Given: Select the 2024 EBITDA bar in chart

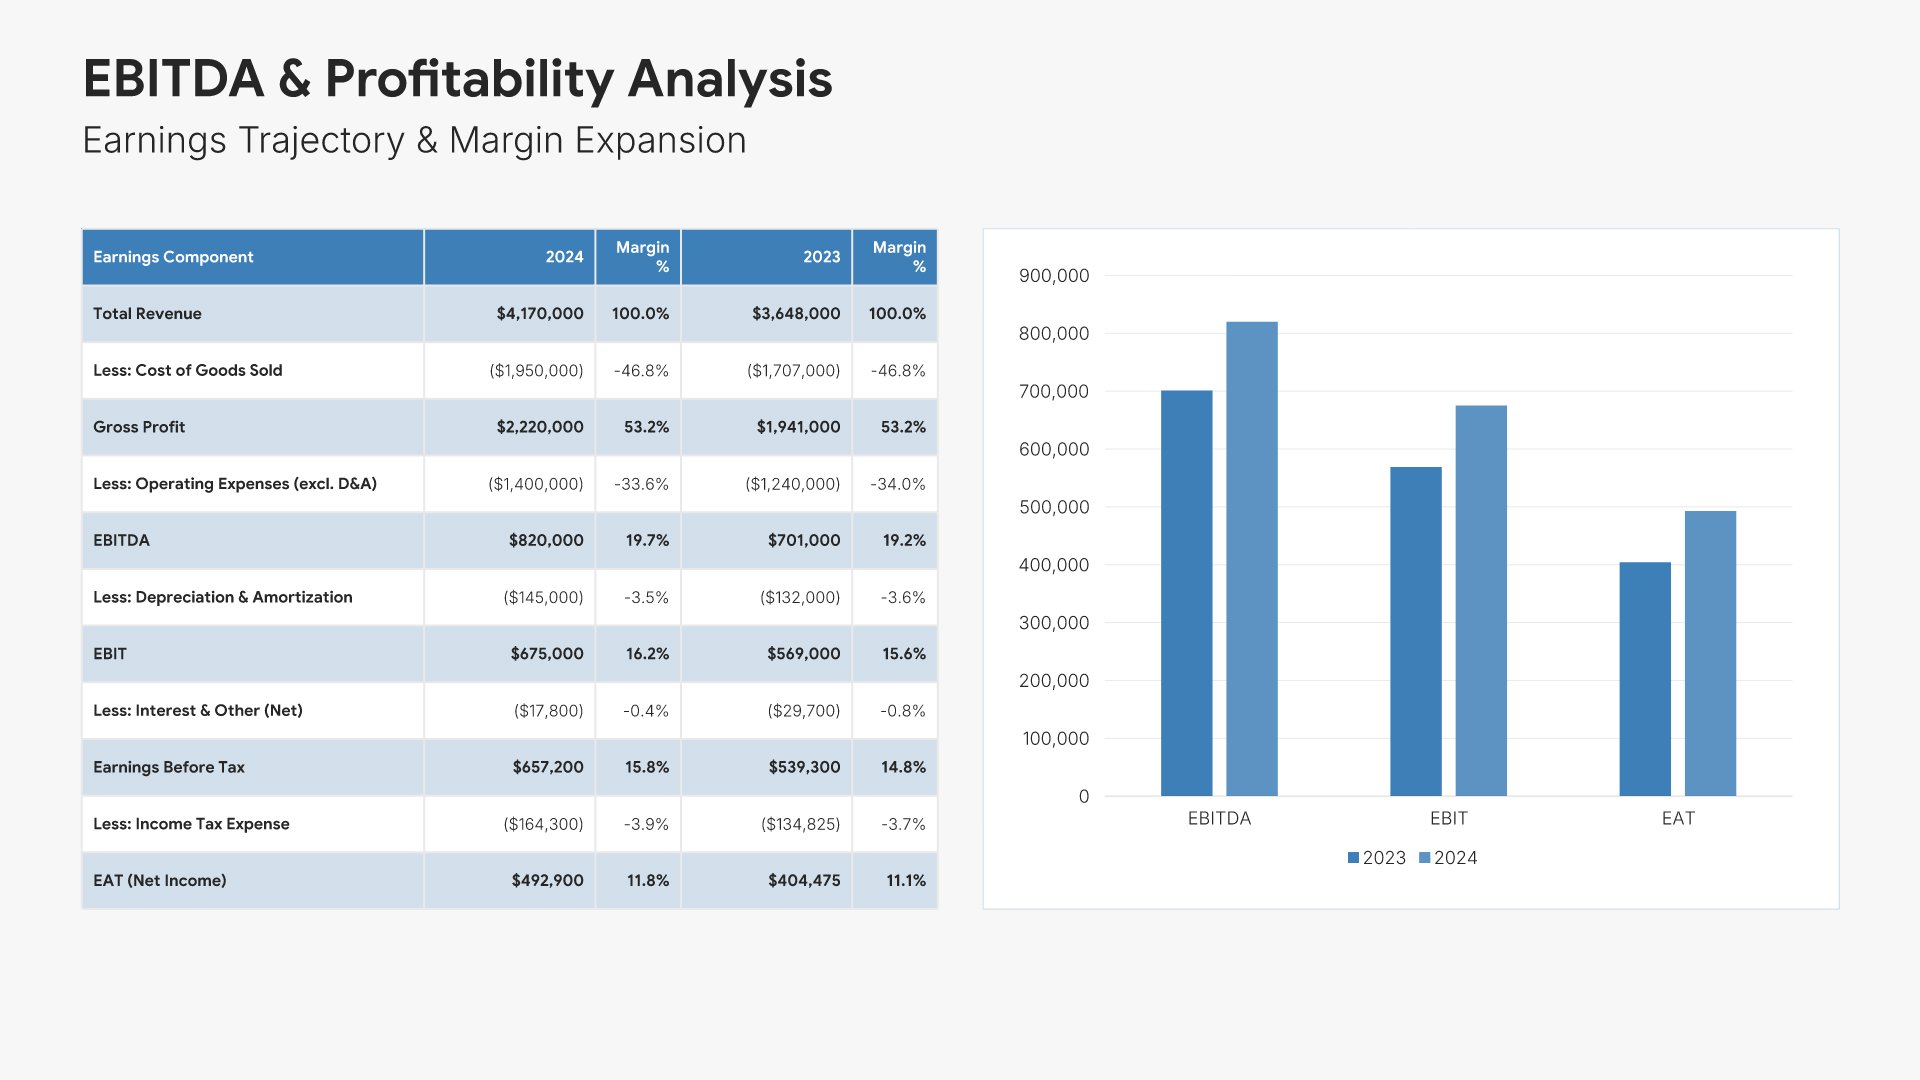Looking at the screenshot, I should (x=1252, y=558).
